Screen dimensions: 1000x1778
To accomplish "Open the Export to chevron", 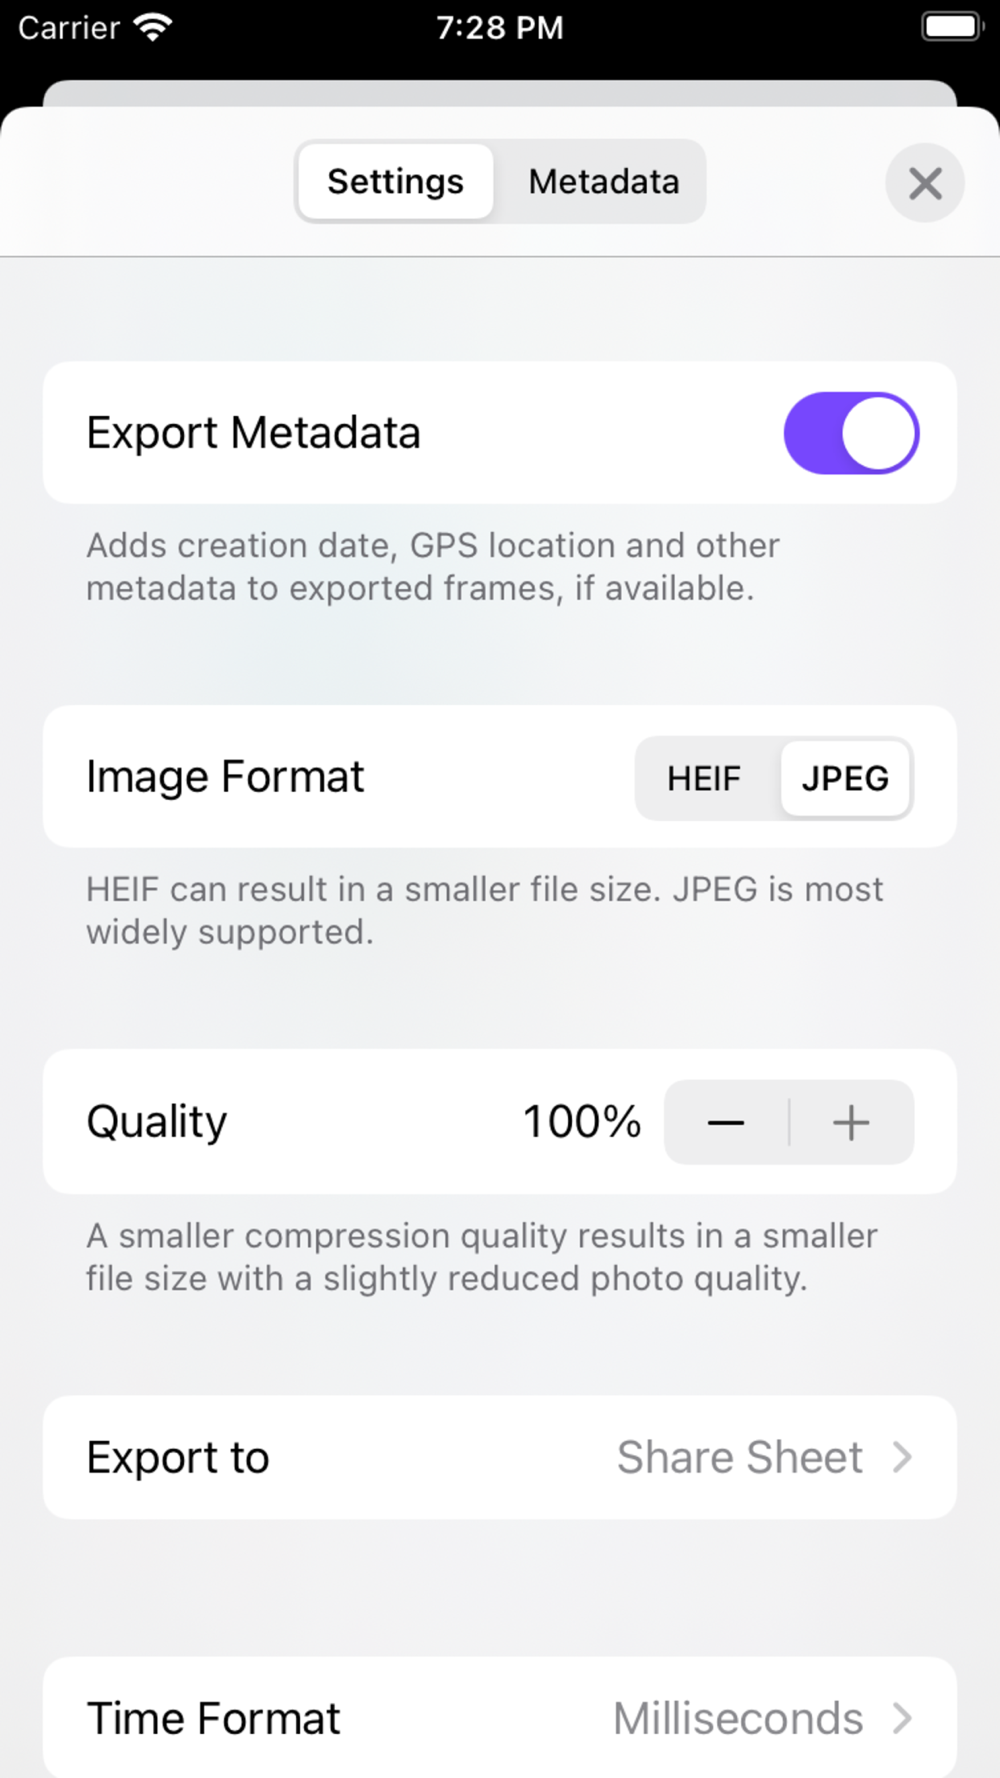I will click(x=902, y=1457).
